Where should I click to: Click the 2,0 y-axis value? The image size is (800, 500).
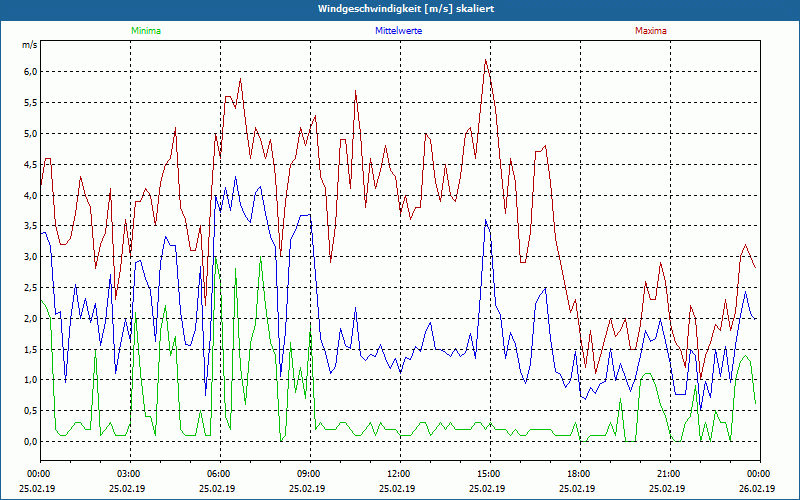point(31,318)
